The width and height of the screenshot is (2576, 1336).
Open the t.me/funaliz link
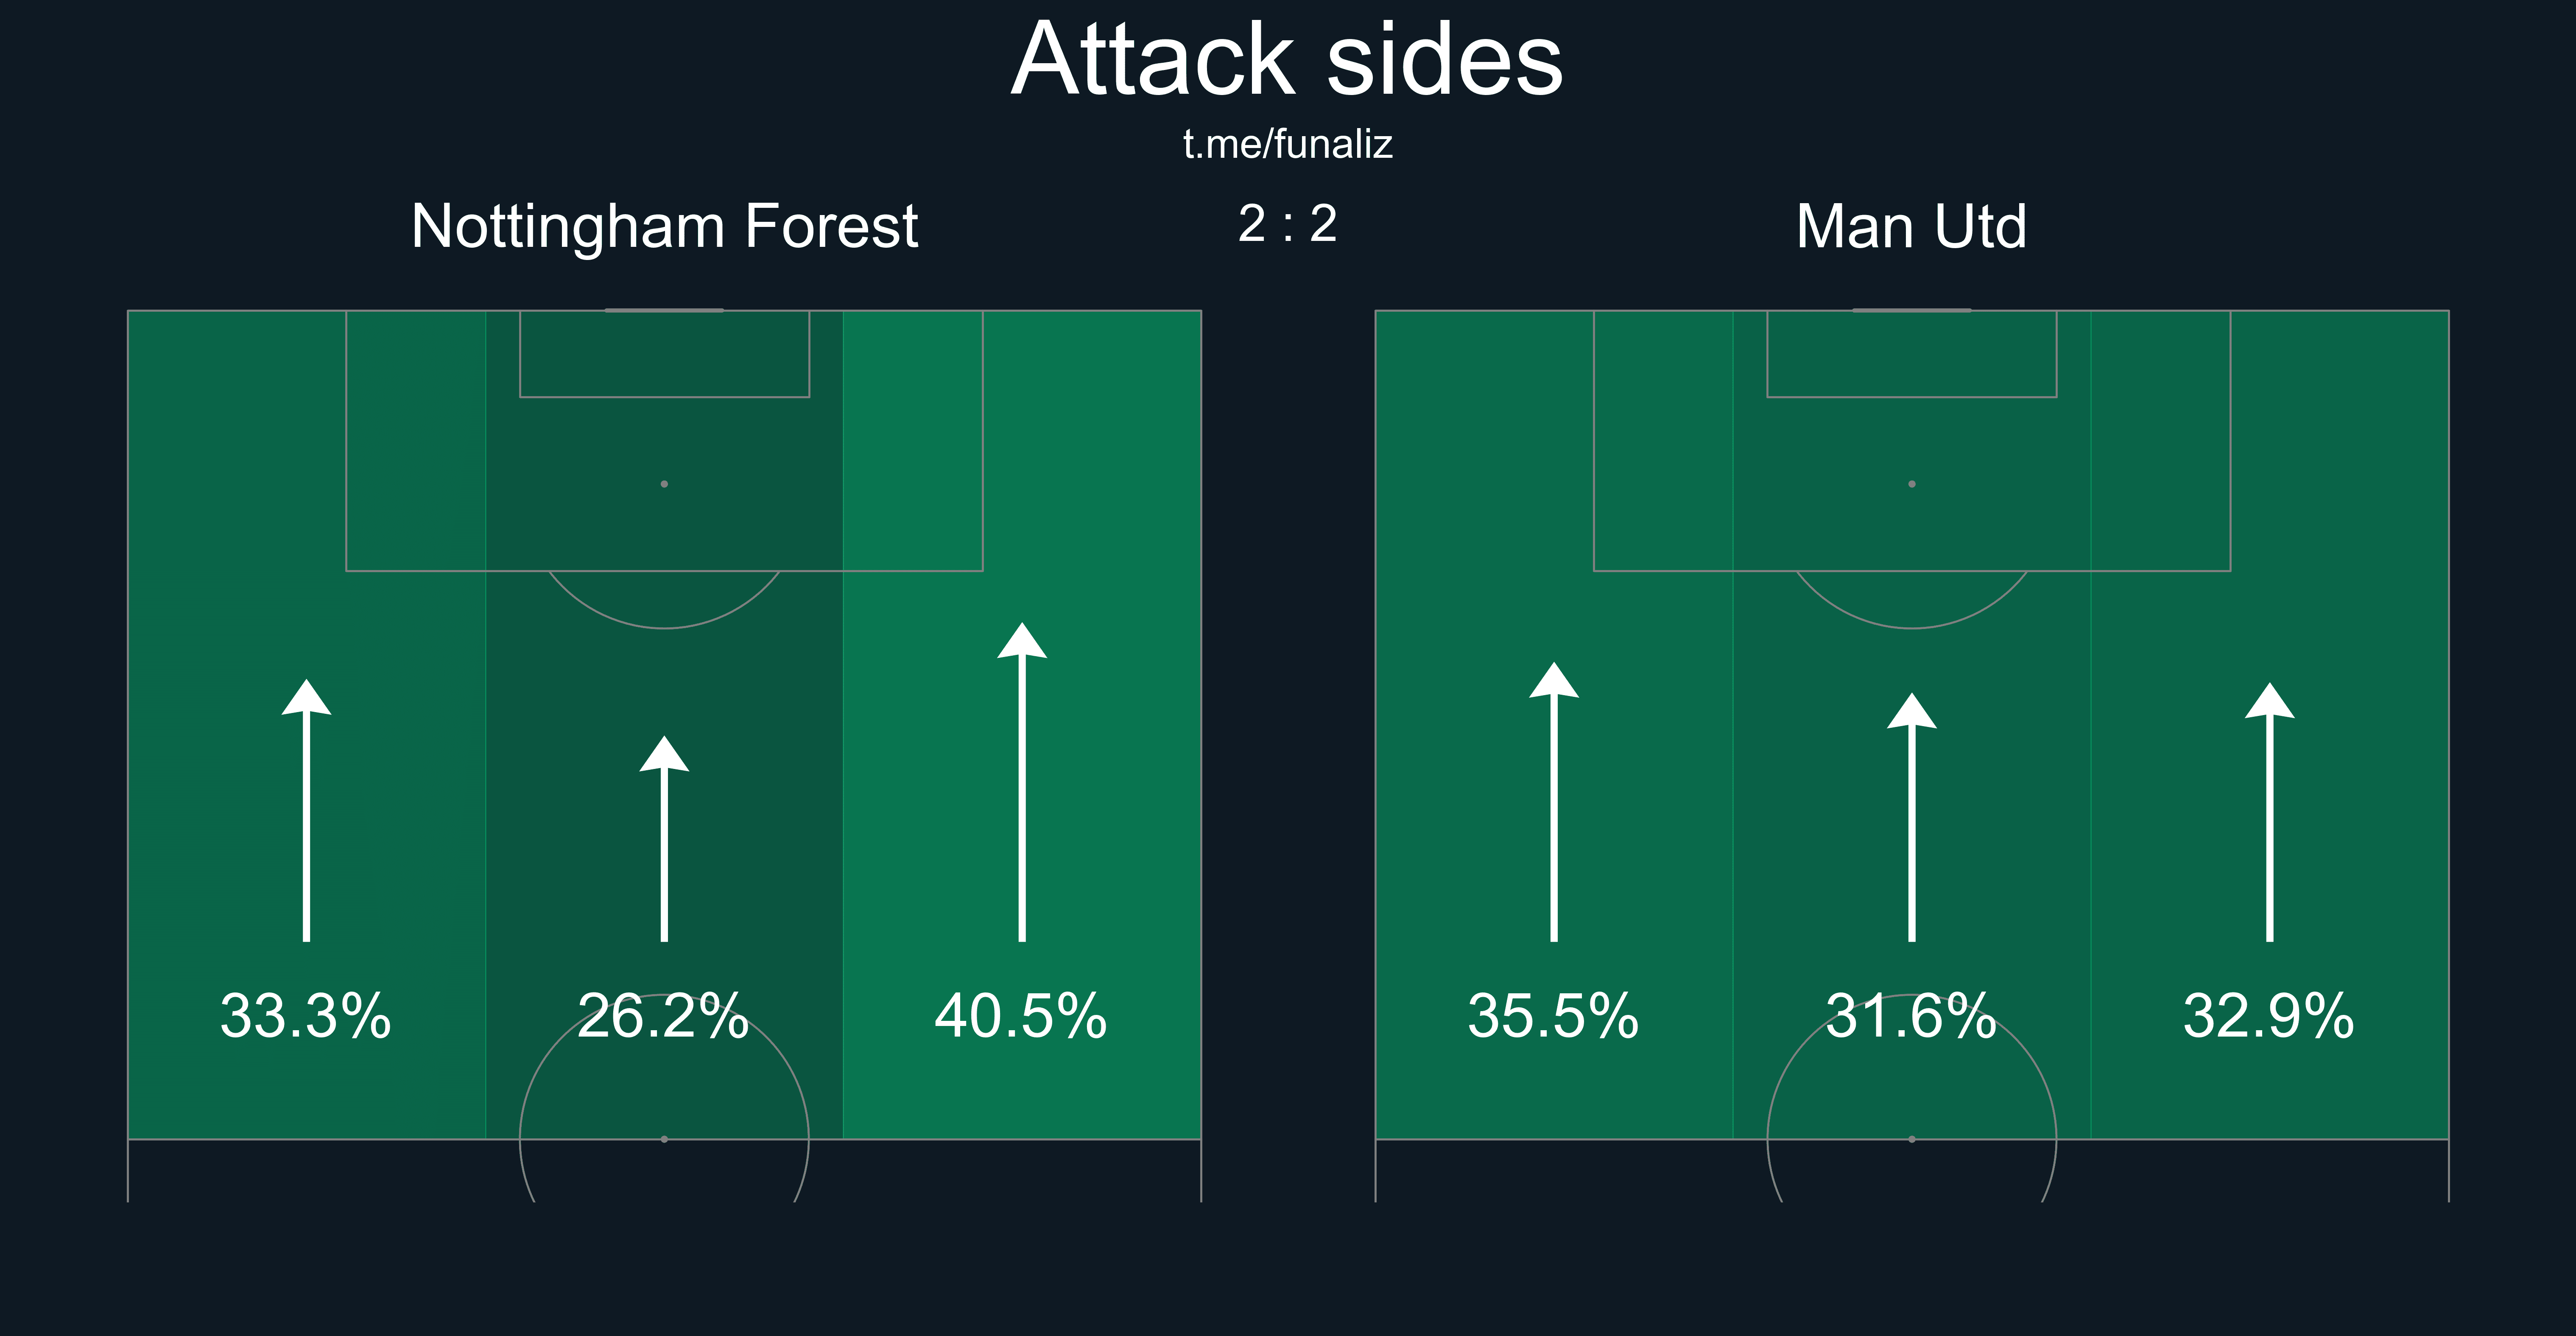[1287, 145]
